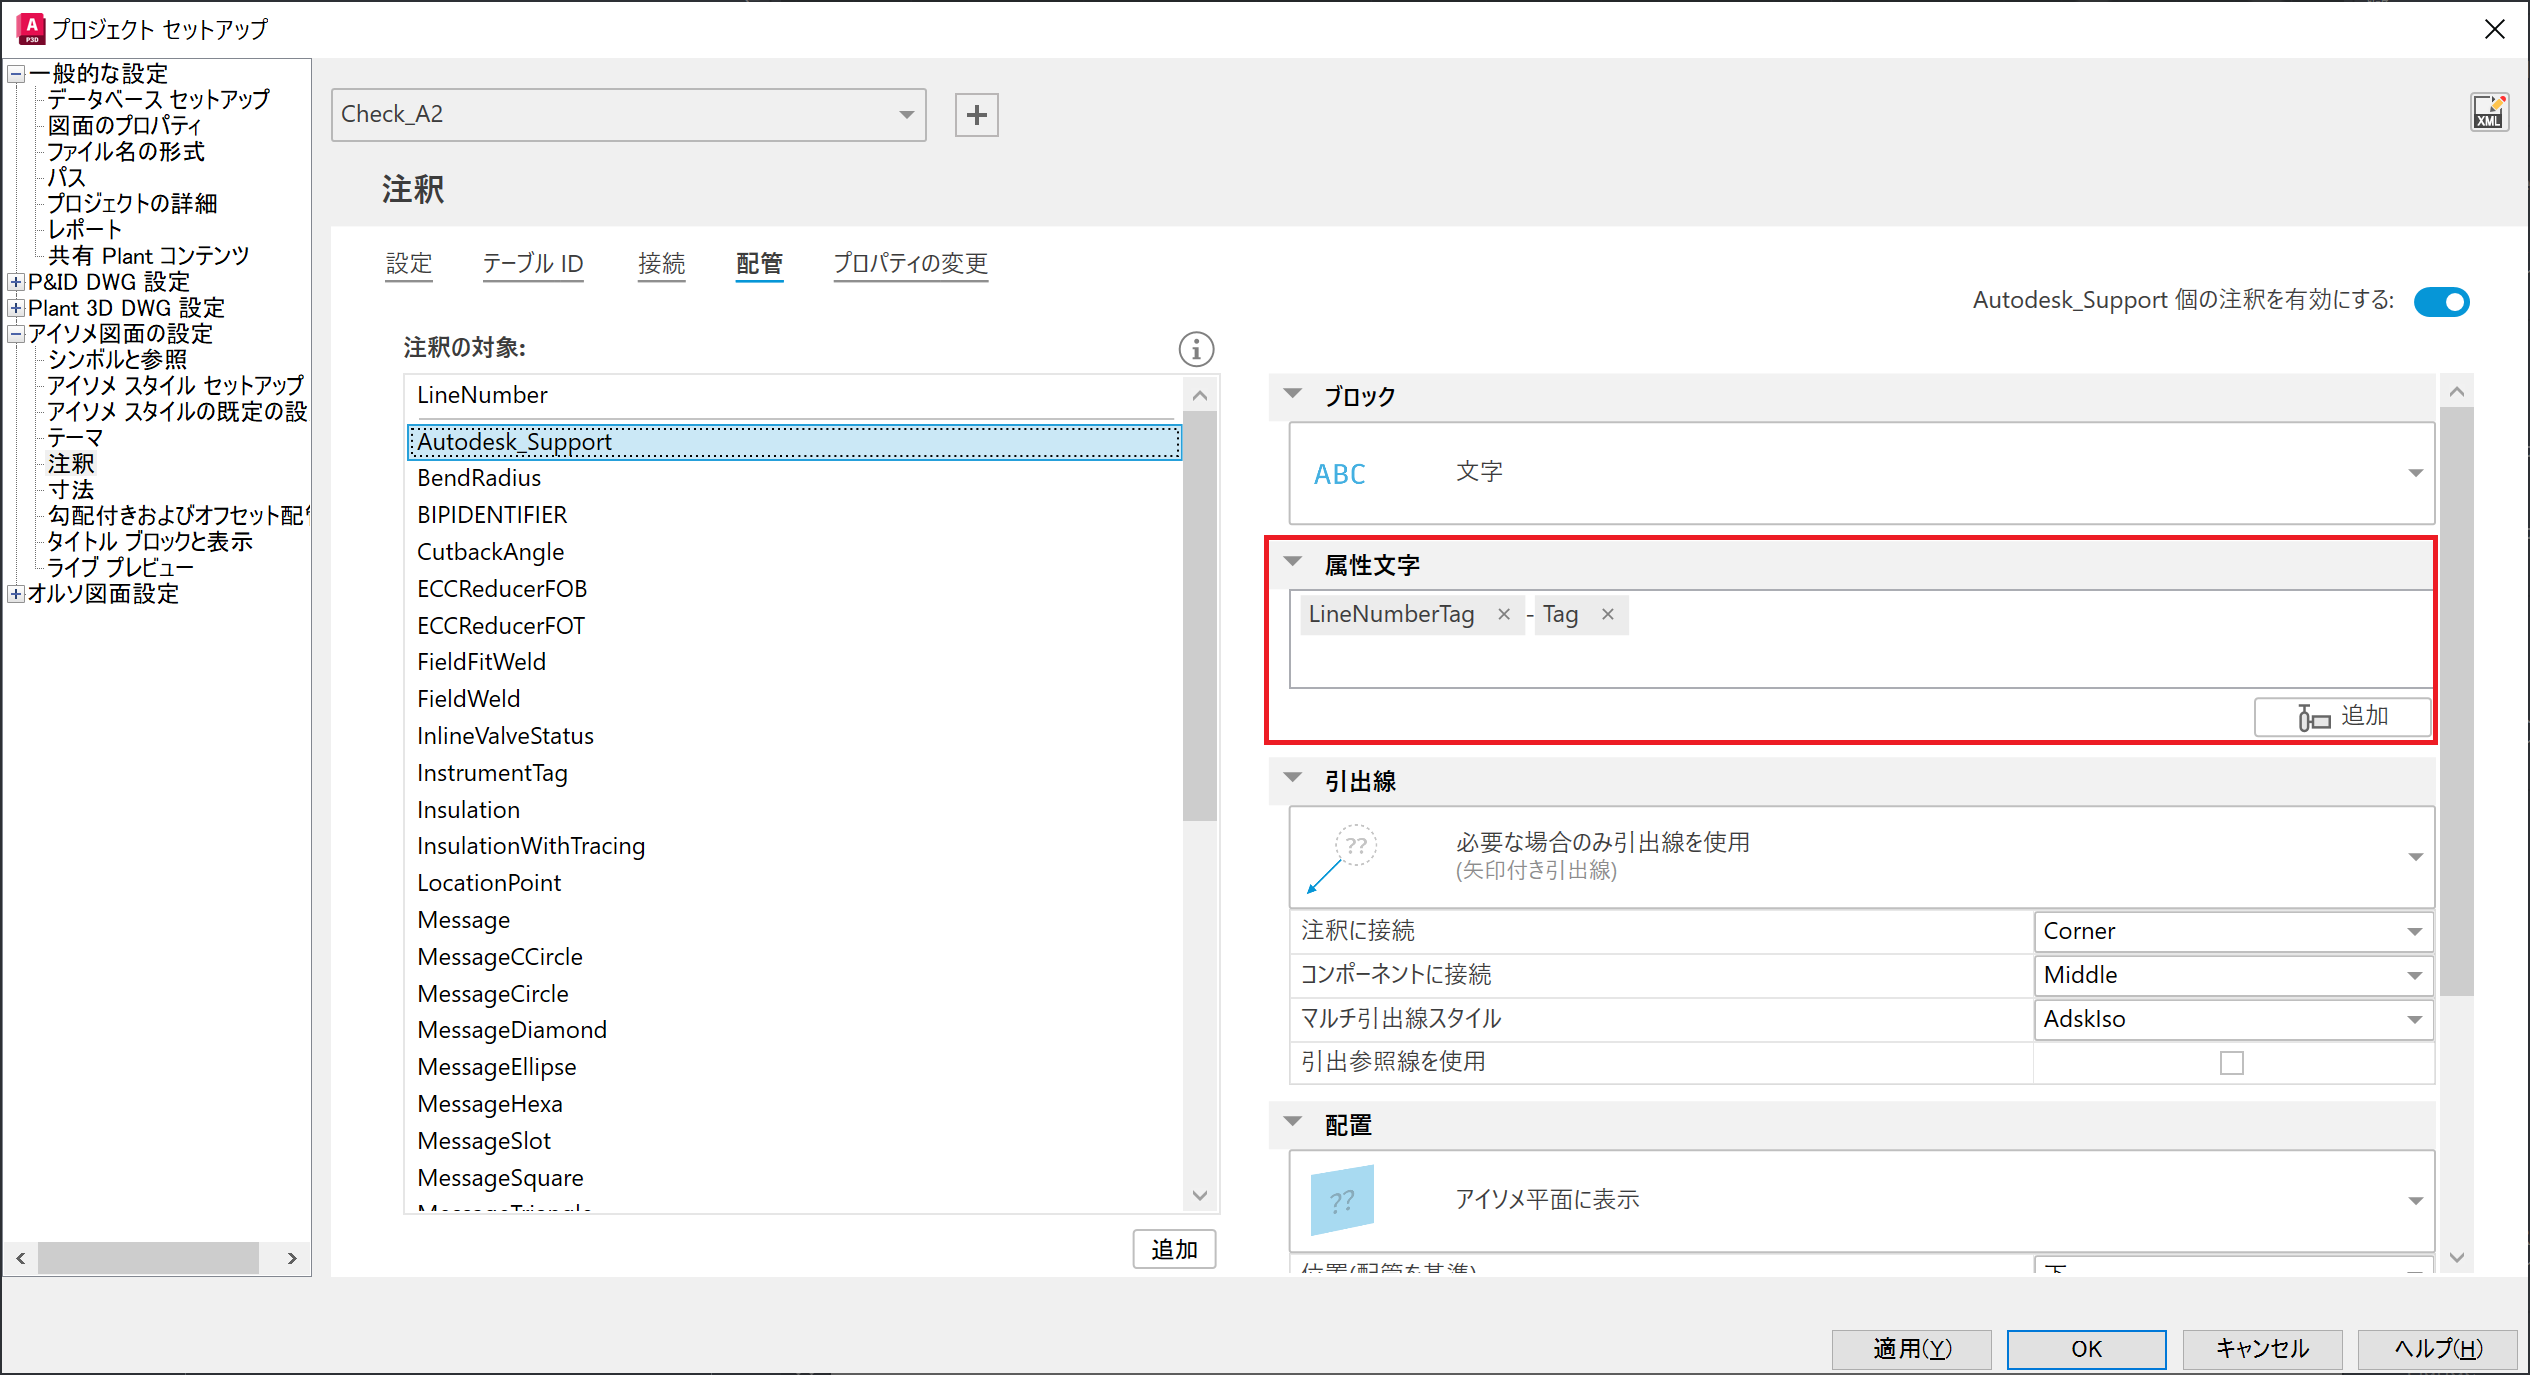Click the information icon beside 注釈の対象

tap(1196, 349)
